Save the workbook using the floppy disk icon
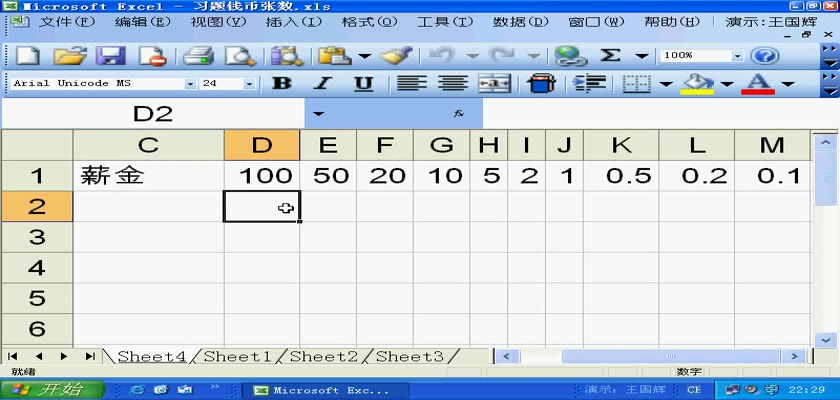The image size is (840, 400). click(109, 56)
